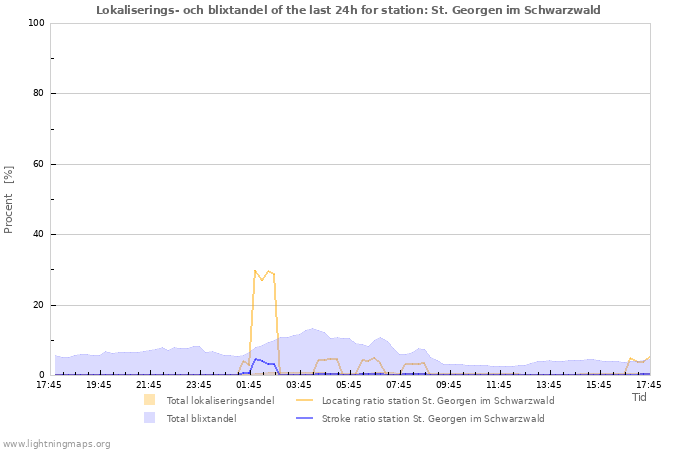700x450 pixels.
Task: Select the 09:45 time tick label
Action: pyautogui.click(x=449, y=384)
